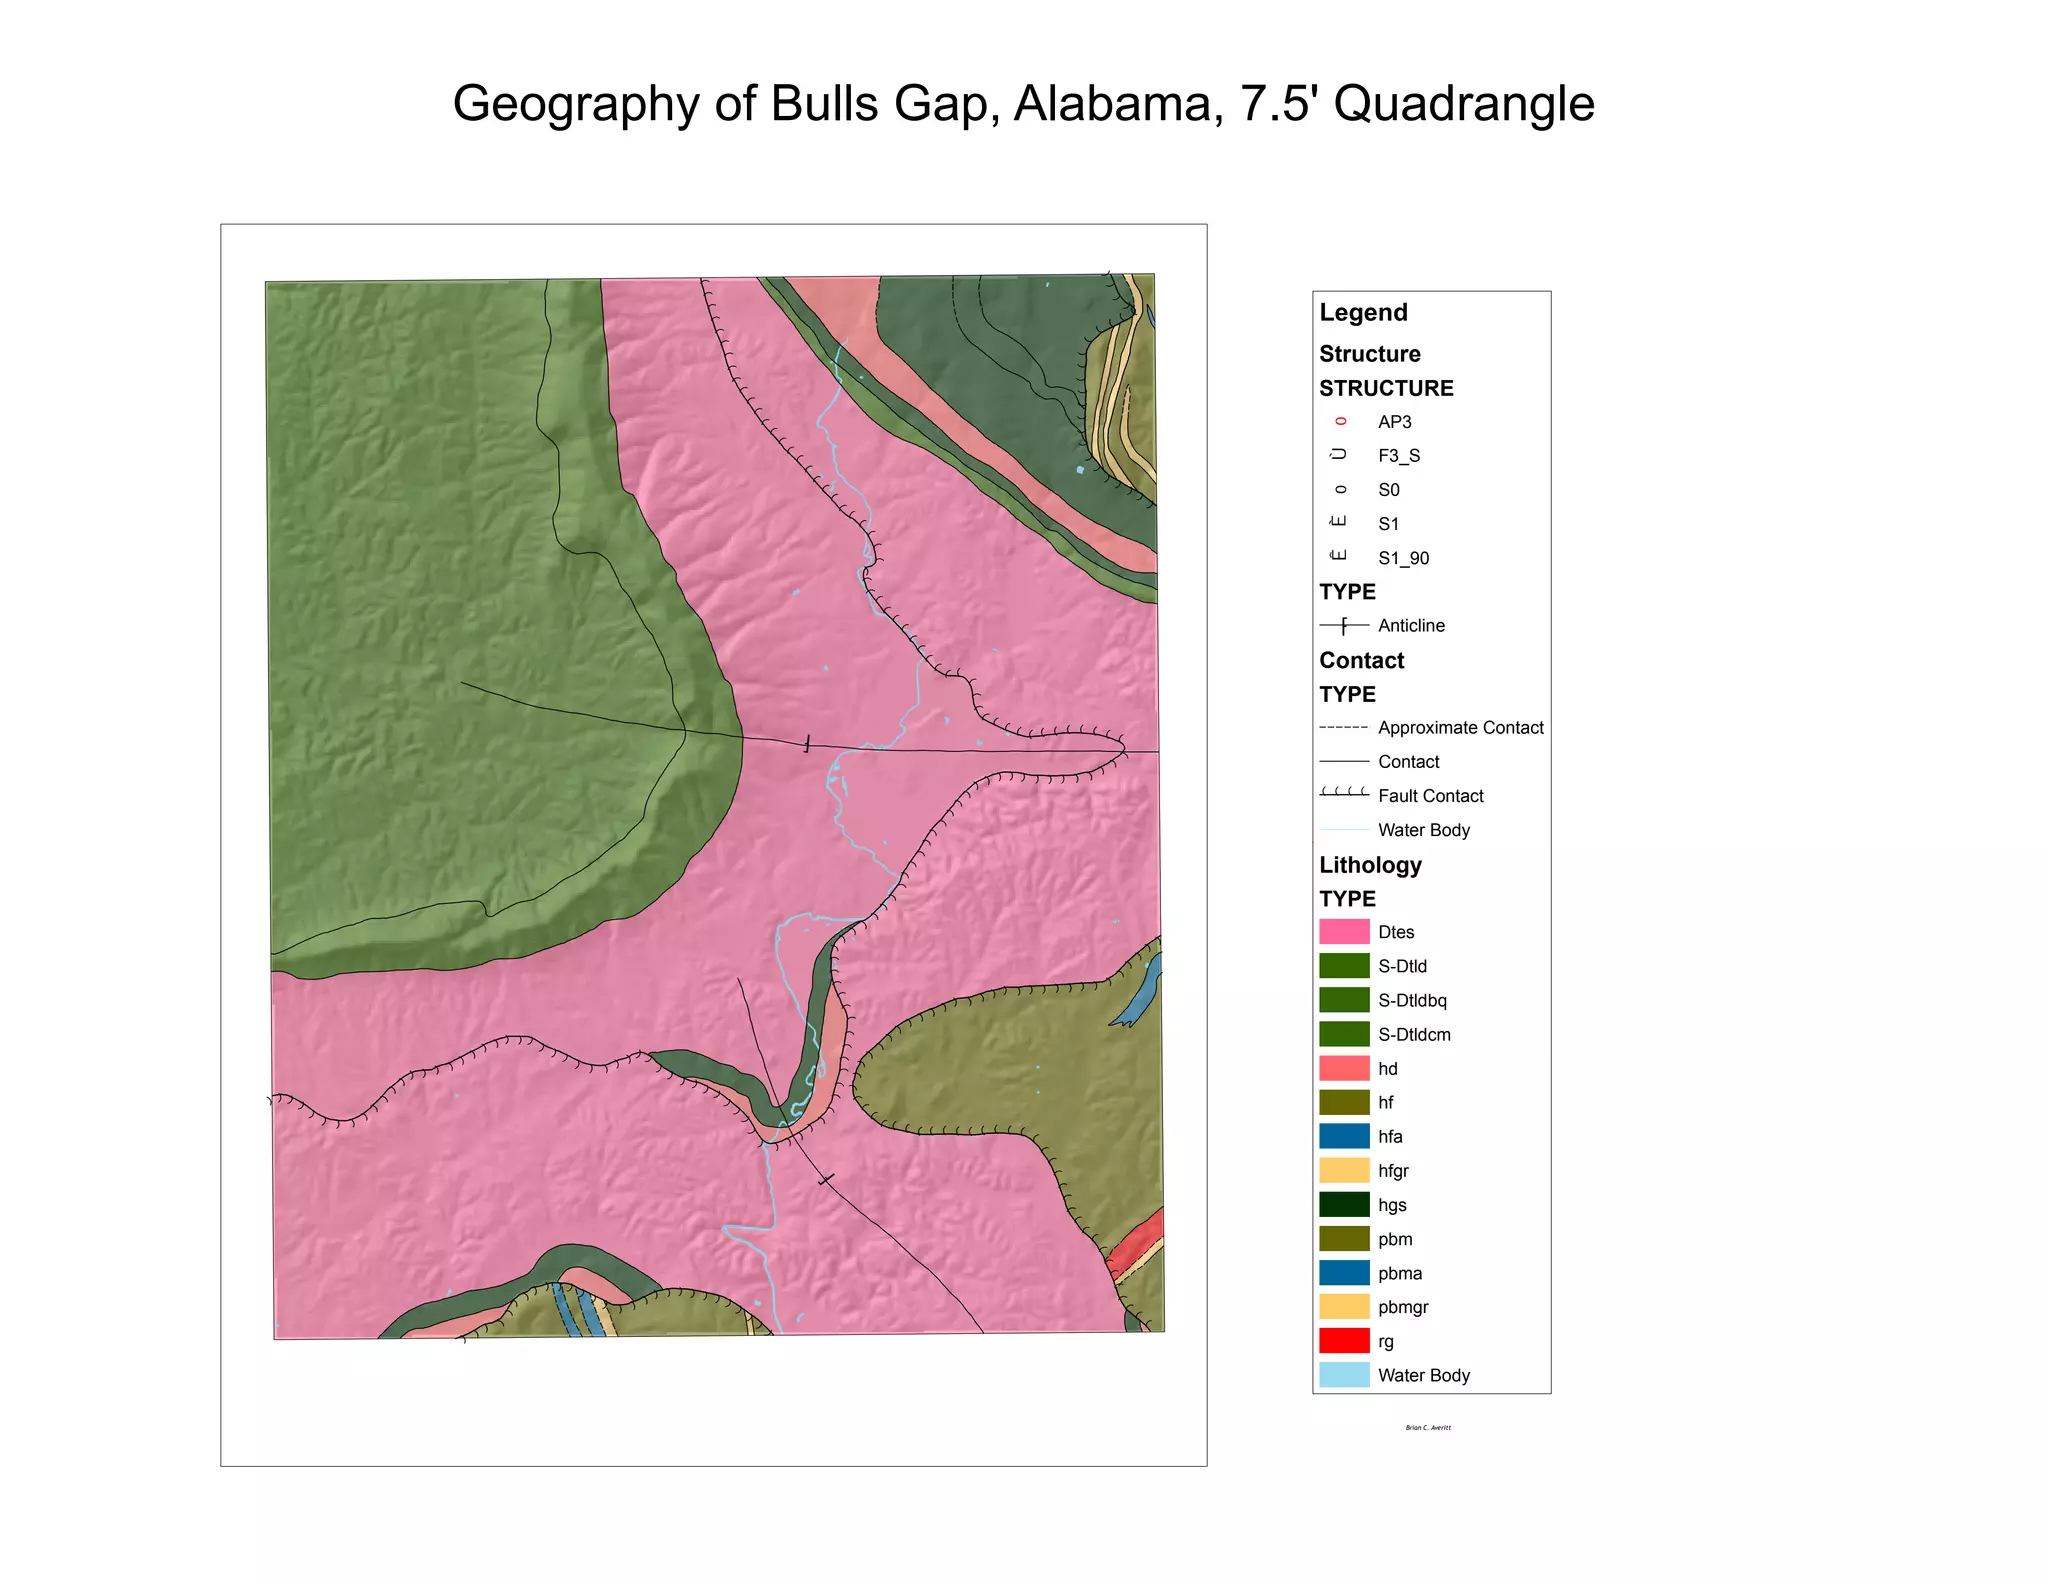Click the F3_S structure symbol in legend
The image size is (2048, 1583).
1340,455
